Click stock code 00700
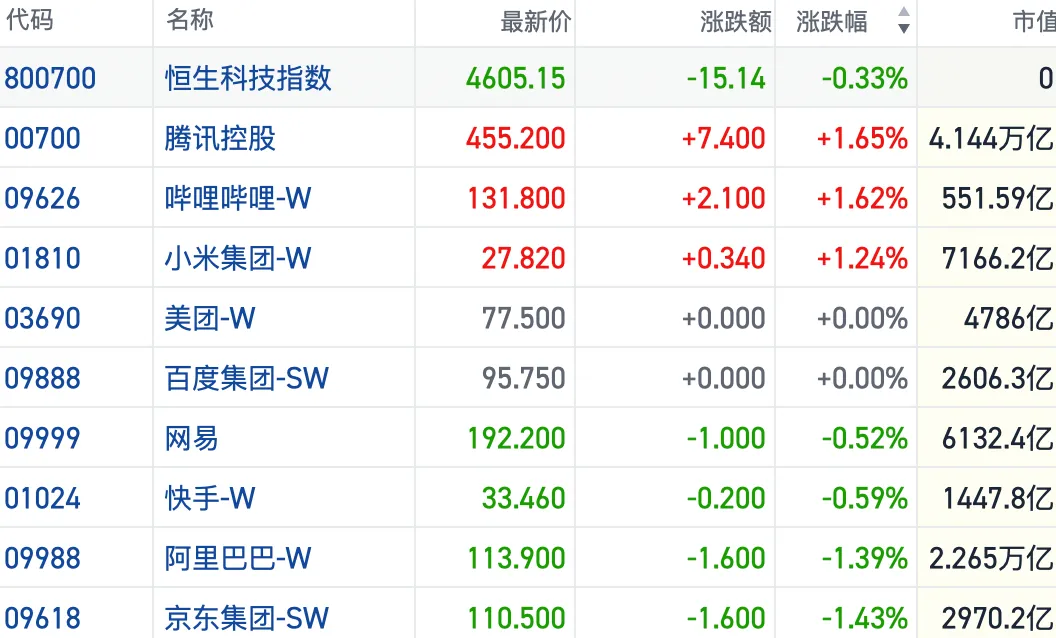The width and height of the screenshot is (1056, 638). click(x=42, y=138)
